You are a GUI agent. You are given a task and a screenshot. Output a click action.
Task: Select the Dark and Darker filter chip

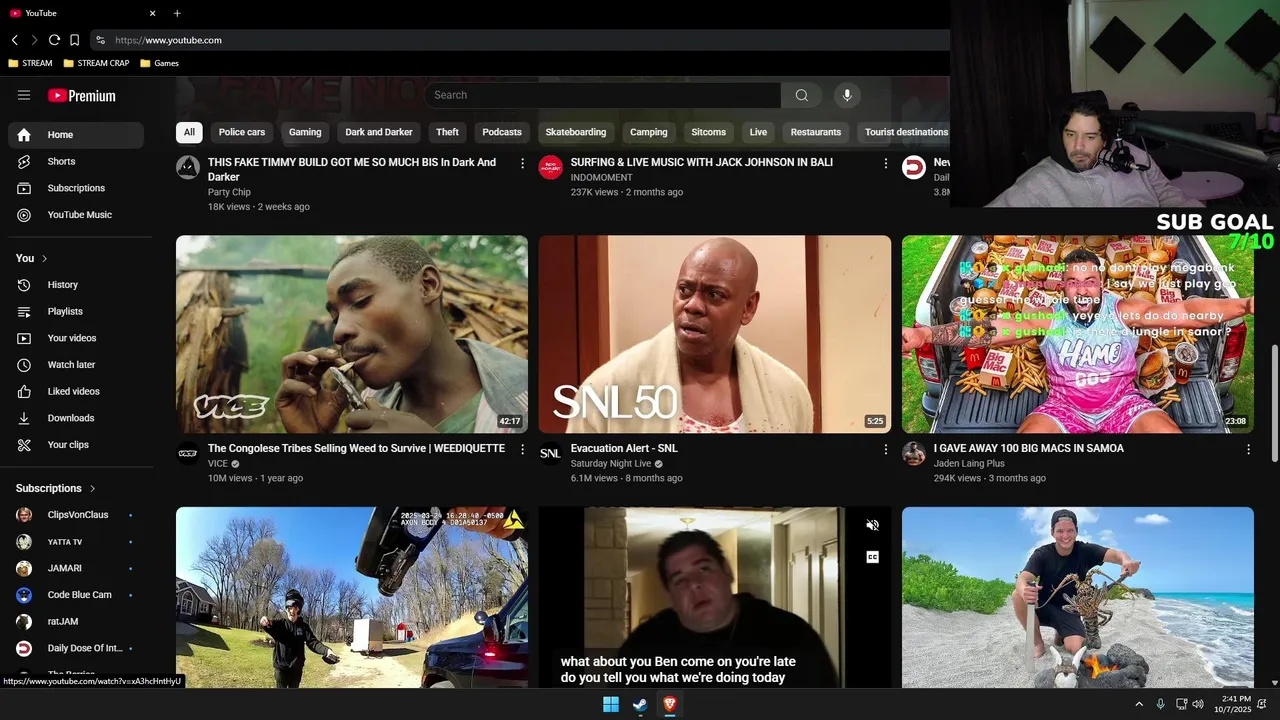click(x=379, y=132)
